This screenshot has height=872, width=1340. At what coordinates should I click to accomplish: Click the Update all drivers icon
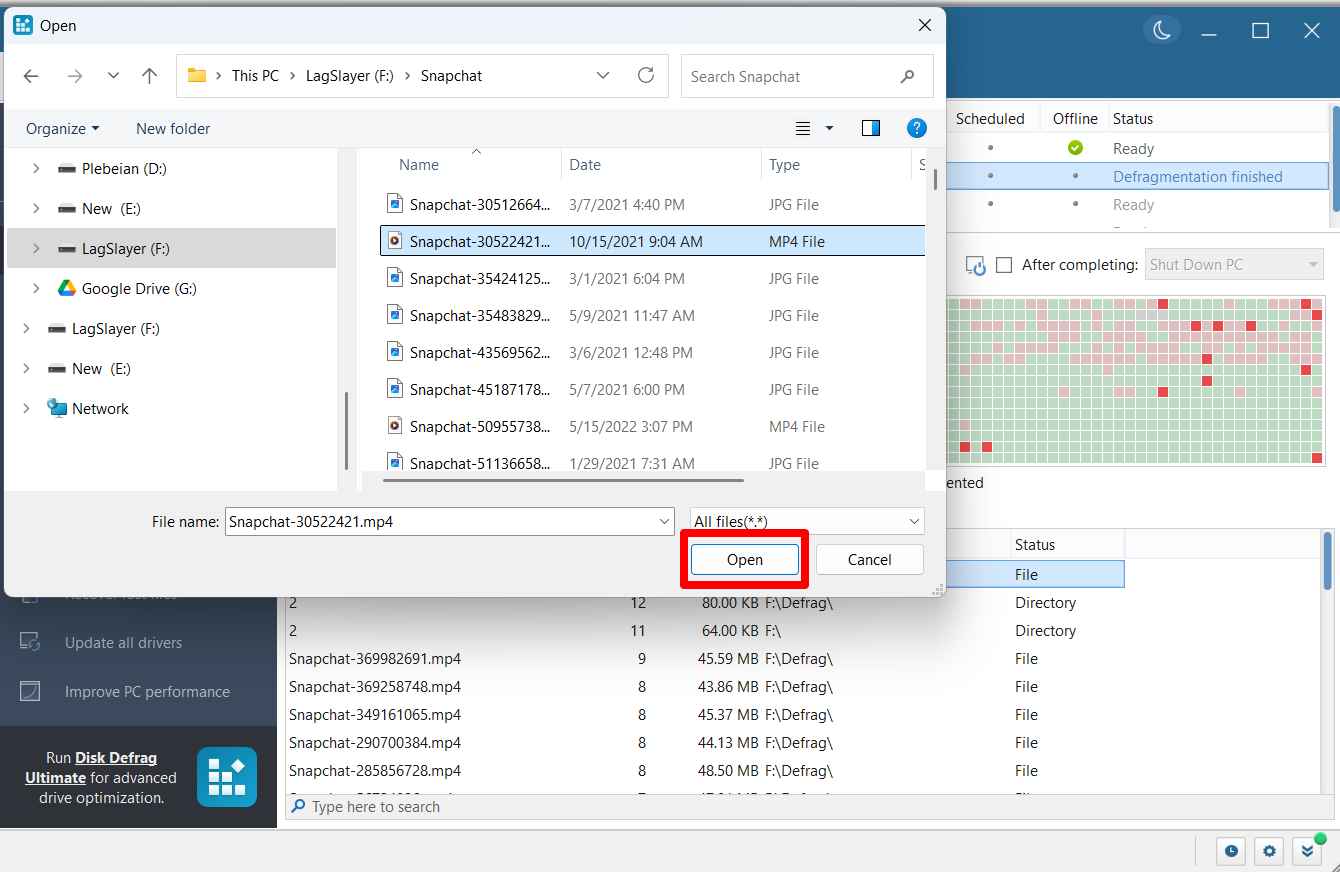click(30, 643)
